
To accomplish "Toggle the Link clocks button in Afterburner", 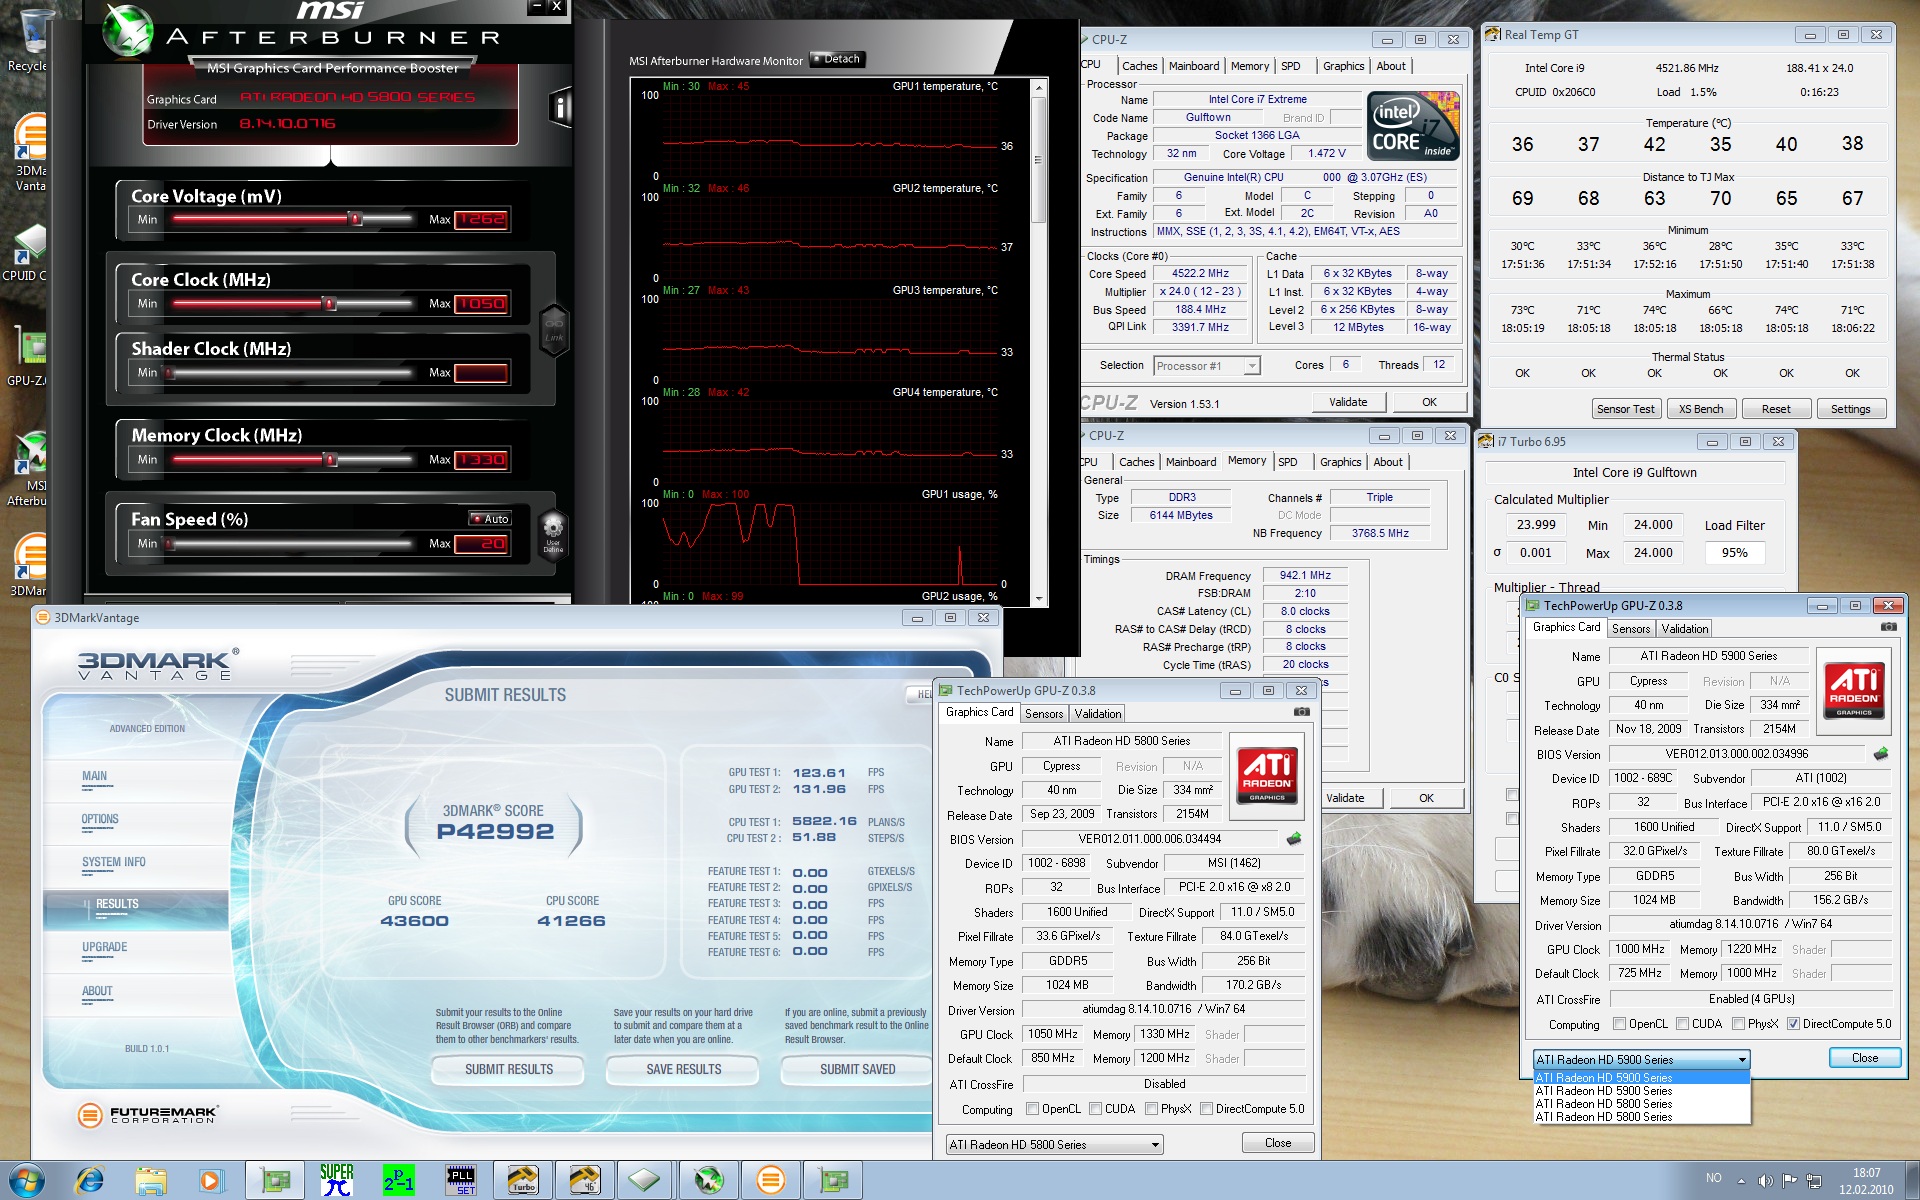I will pos(554,330).
